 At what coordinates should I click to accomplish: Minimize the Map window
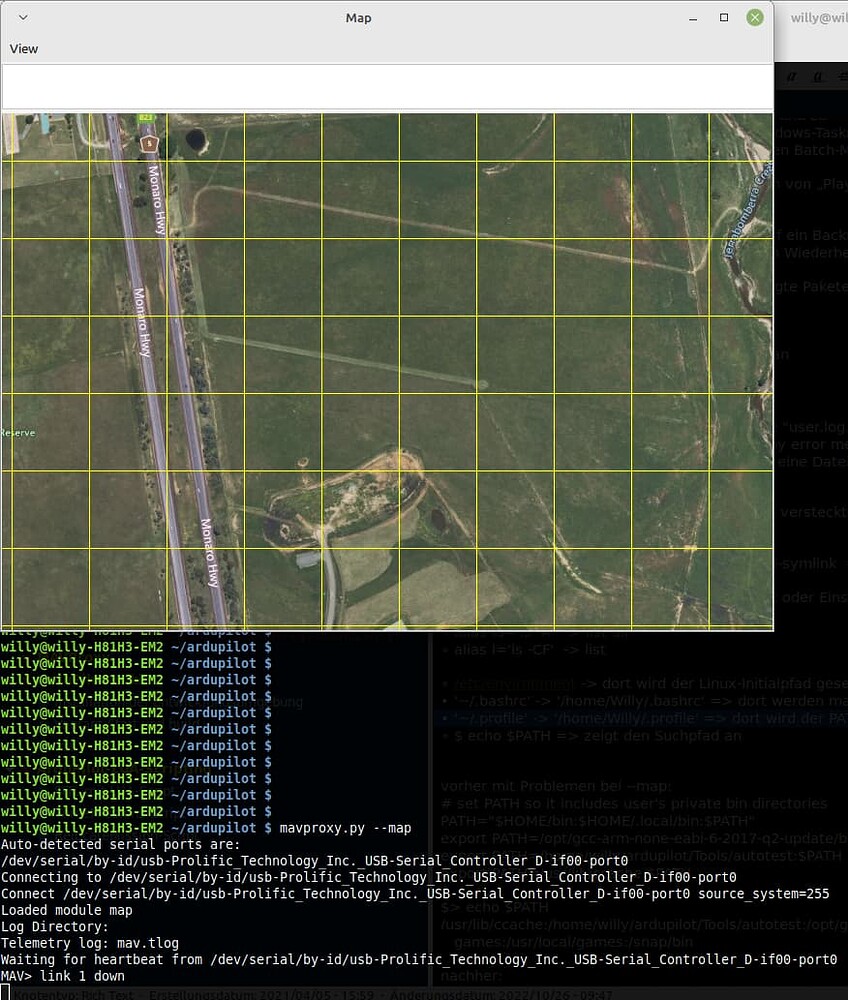692,18
